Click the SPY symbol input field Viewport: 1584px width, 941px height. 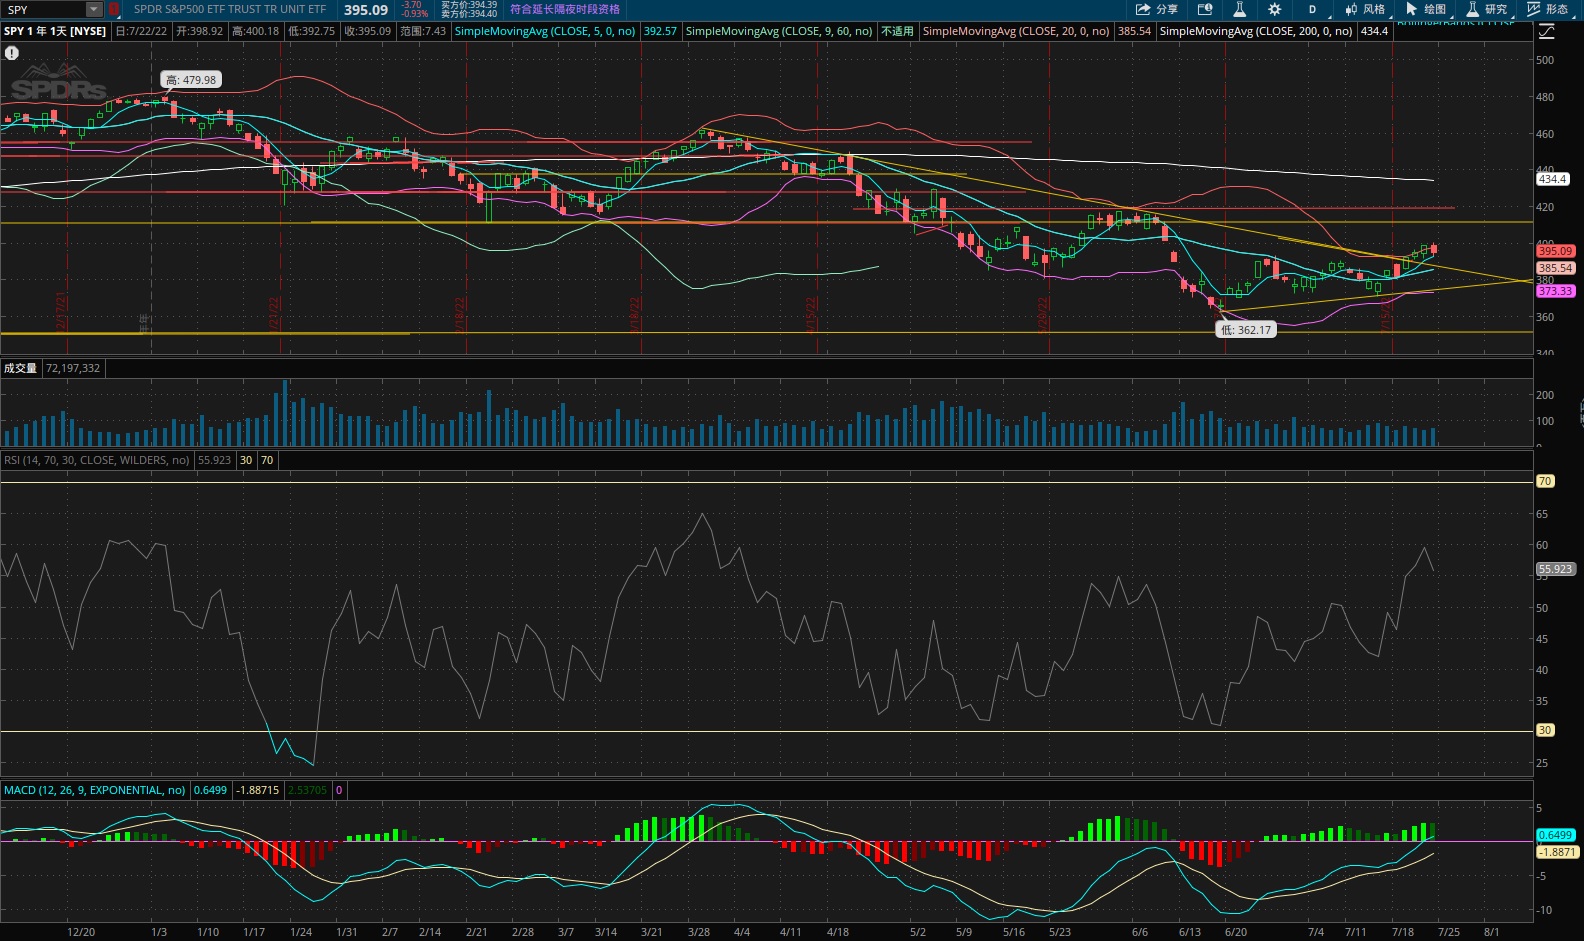(44, 9)
